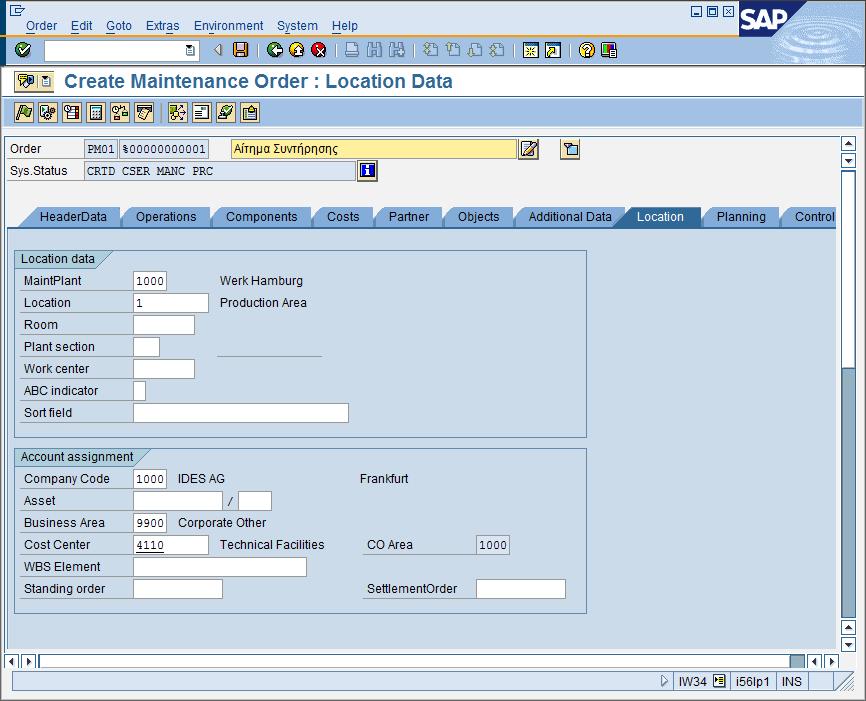Click the Last Page icon
The image size is (866, 701).
[x=497, y=50]
